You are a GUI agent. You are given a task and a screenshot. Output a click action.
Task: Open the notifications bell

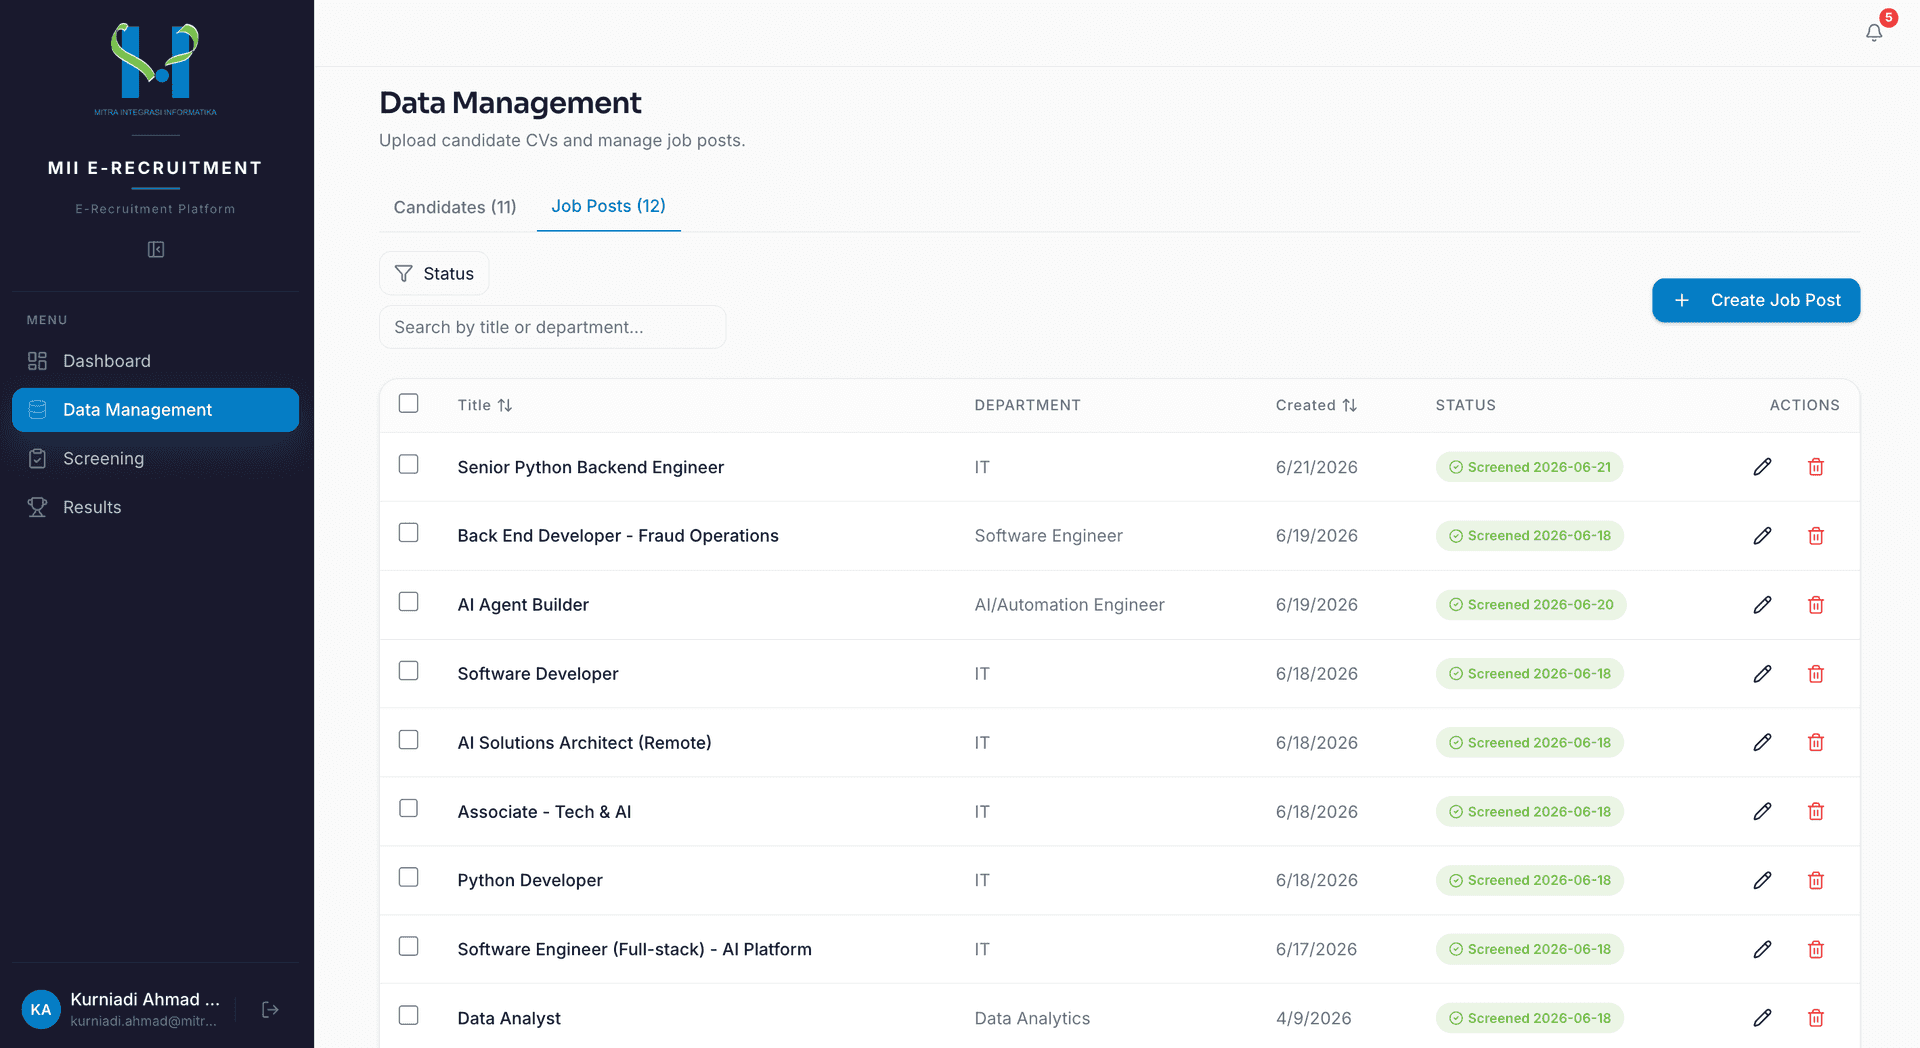tap(1874, 32)
